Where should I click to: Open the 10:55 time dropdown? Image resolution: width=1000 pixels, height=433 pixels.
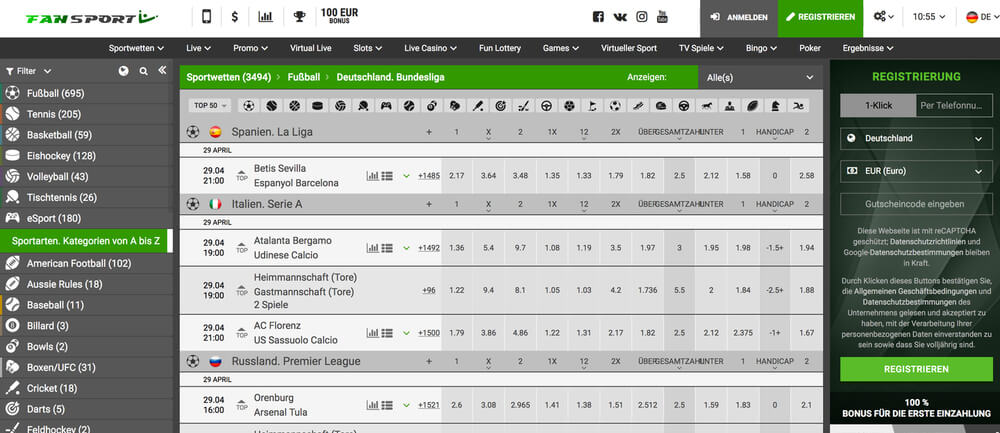[929, 17]
